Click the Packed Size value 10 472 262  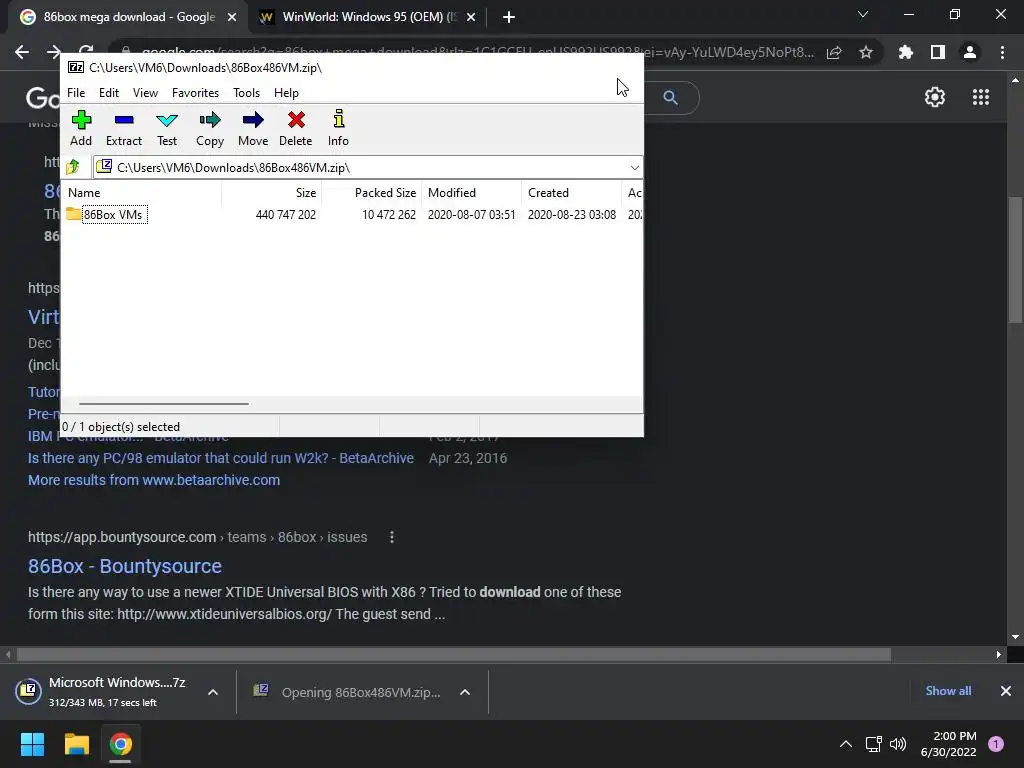(x=389, y=215)
